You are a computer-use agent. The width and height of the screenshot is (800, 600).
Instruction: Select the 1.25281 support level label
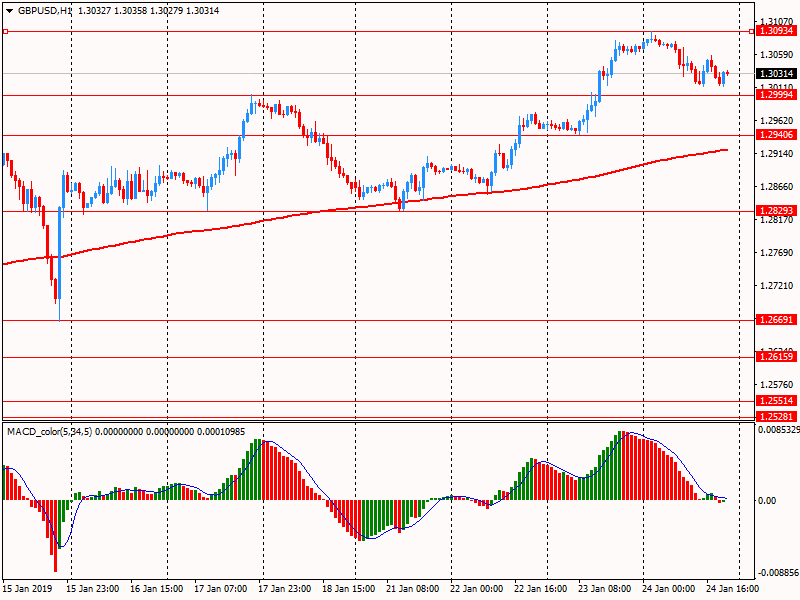pyautogui.click(x=776, y=417)
